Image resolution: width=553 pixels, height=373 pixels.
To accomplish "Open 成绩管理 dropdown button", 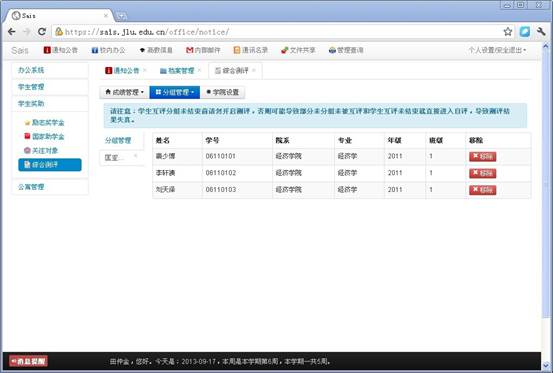I will (124, 92).
